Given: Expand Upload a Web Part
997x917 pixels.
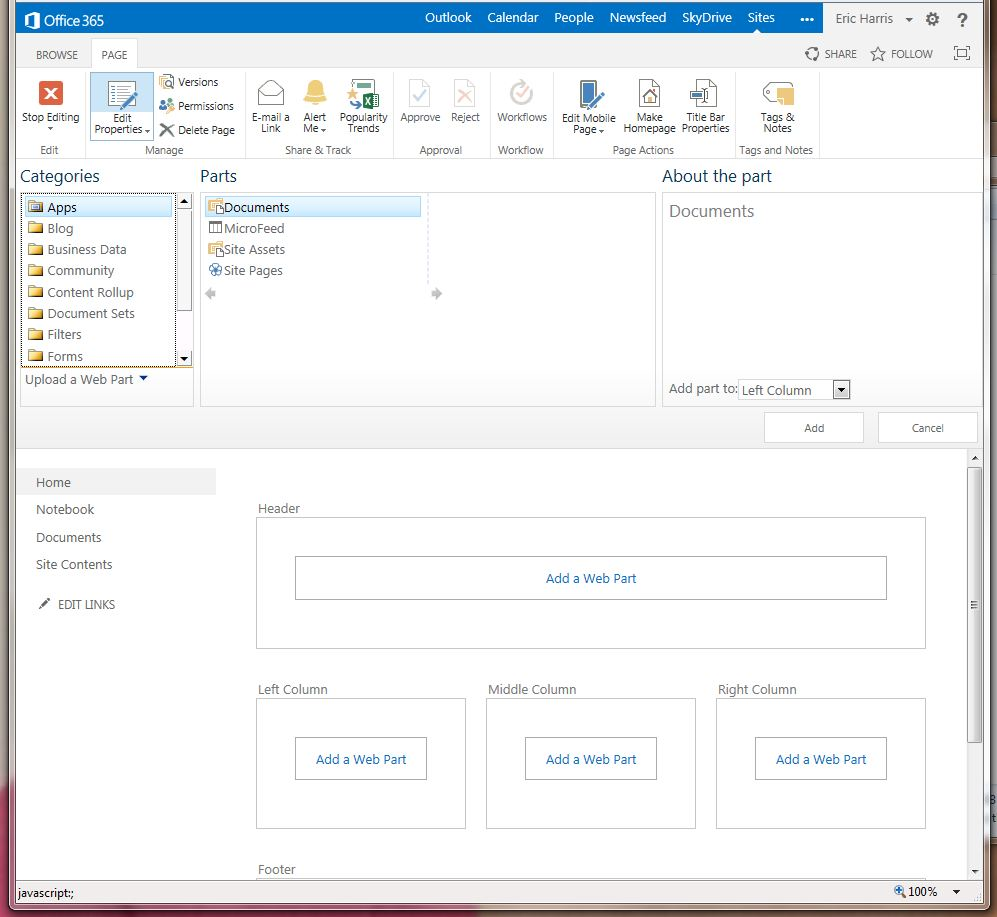Looking at the screenshot, I should (86, 379).
